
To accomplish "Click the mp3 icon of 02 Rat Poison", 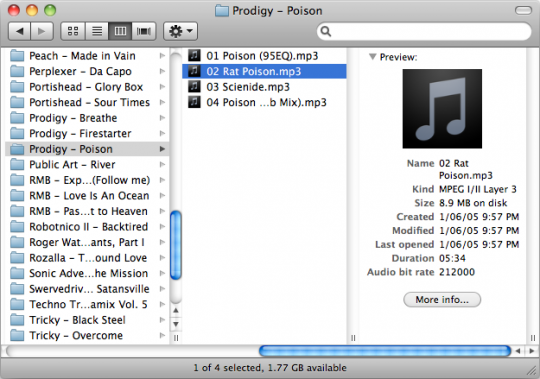I will (x=194, y=71).
